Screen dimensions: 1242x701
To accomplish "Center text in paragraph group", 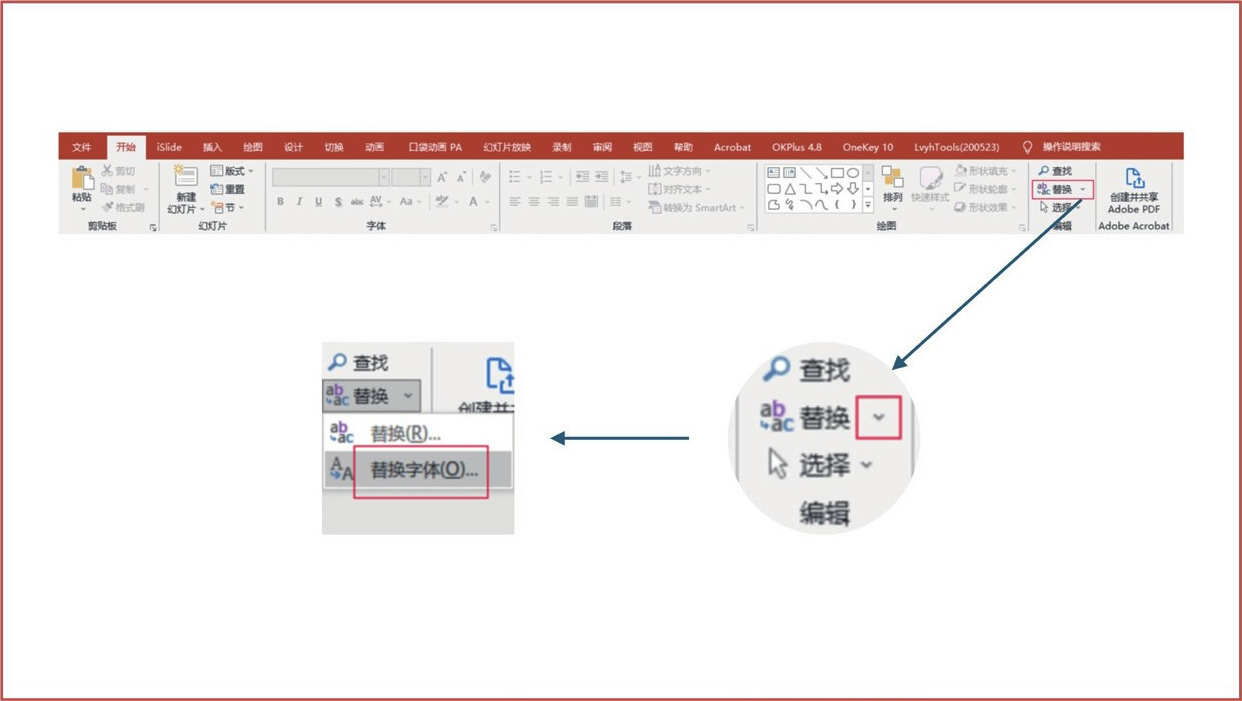I will pos(533,202).
